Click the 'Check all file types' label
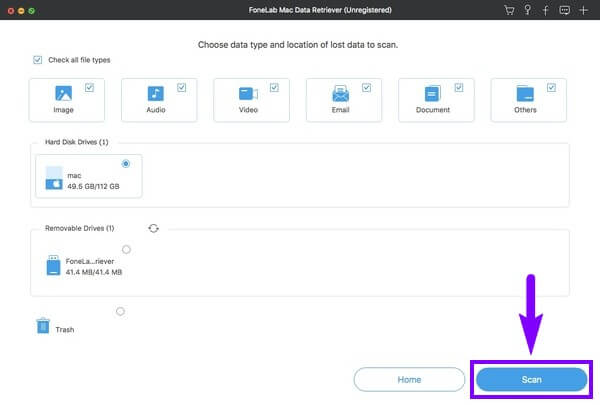The width and height of the screenshot is (600, 405). [79, 60]
